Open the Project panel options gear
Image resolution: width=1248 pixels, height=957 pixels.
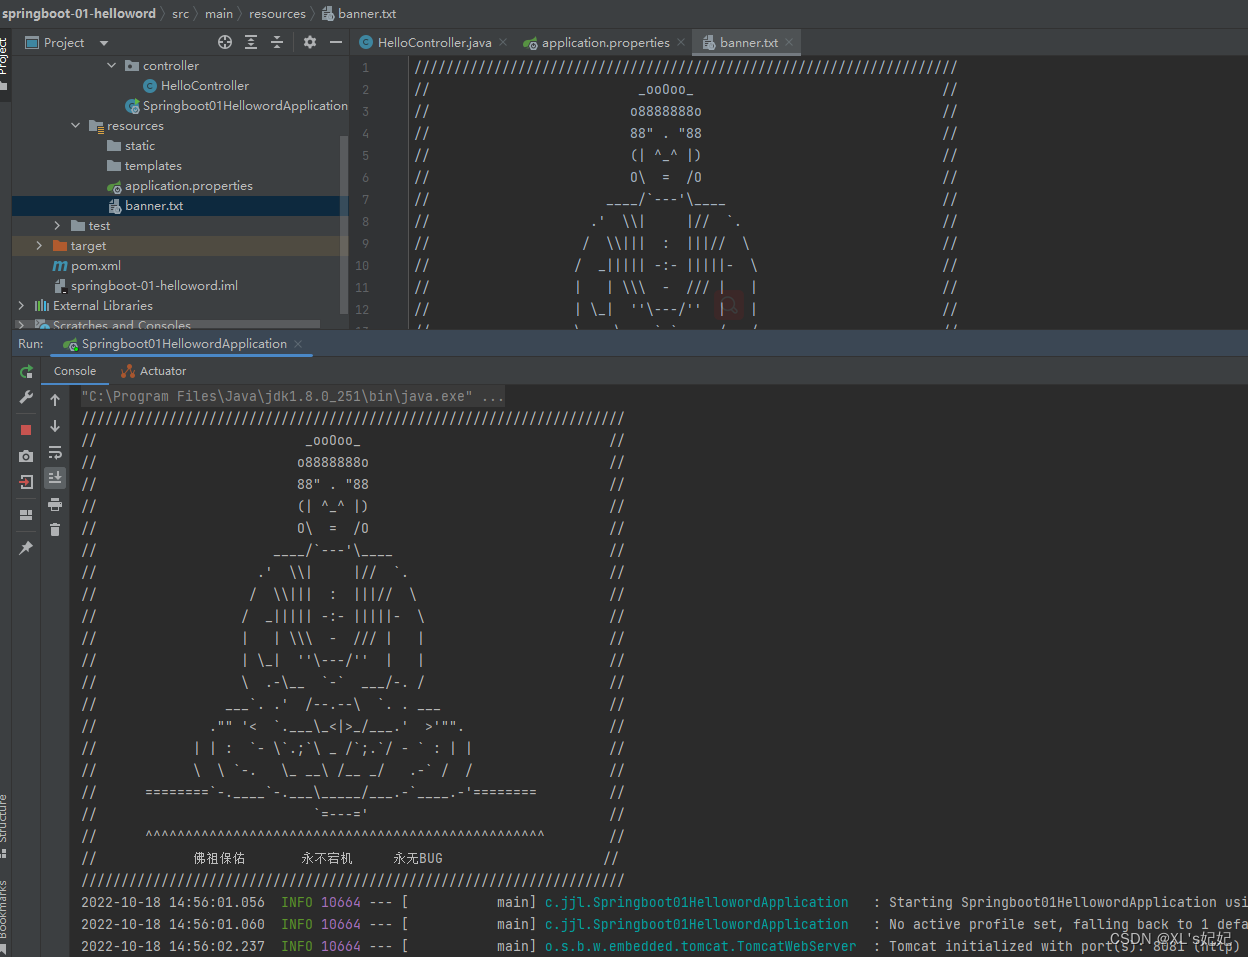click(309, 42)
